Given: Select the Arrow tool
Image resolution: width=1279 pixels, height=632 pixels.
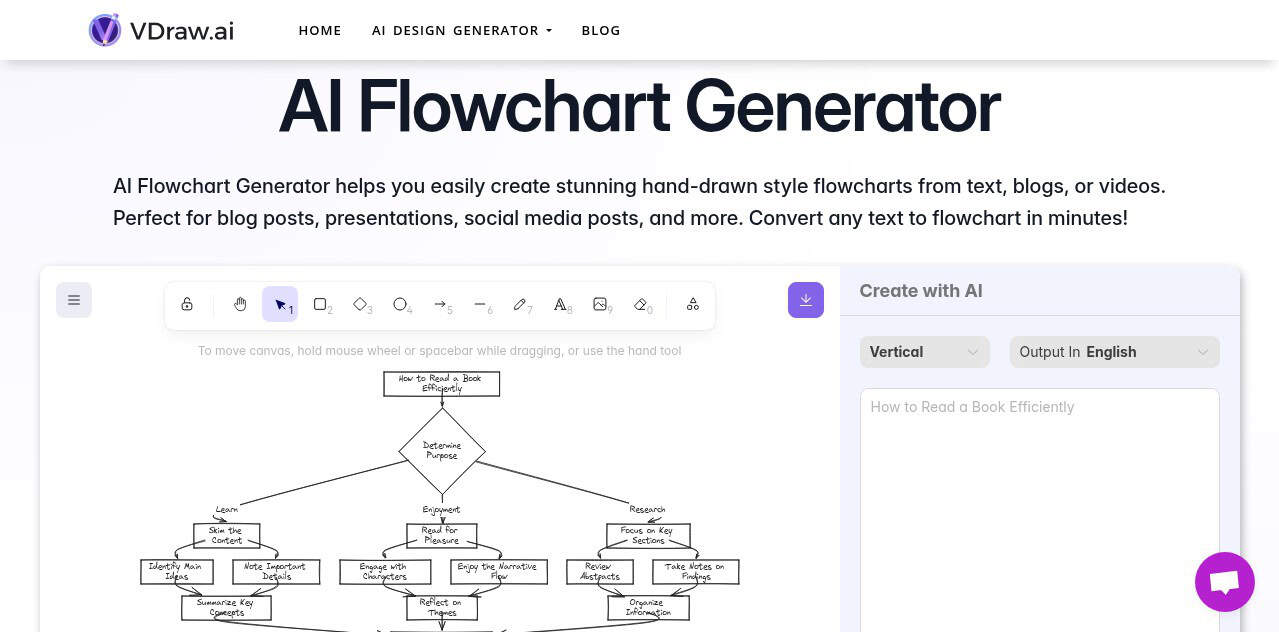Looking at the screenshot, I should (440, 304).
